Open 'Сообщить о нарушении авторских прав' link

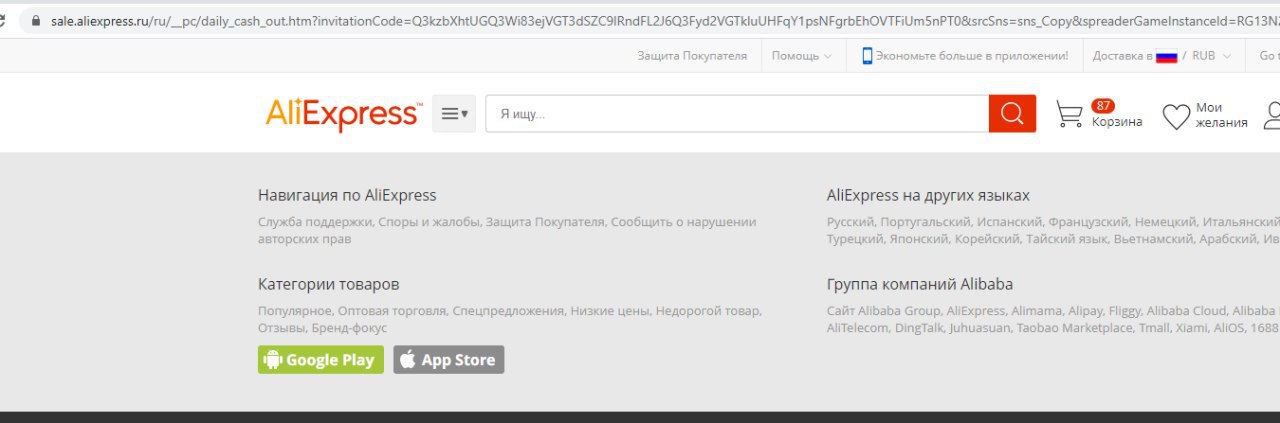pyautogui.click(x=507, y=230)
